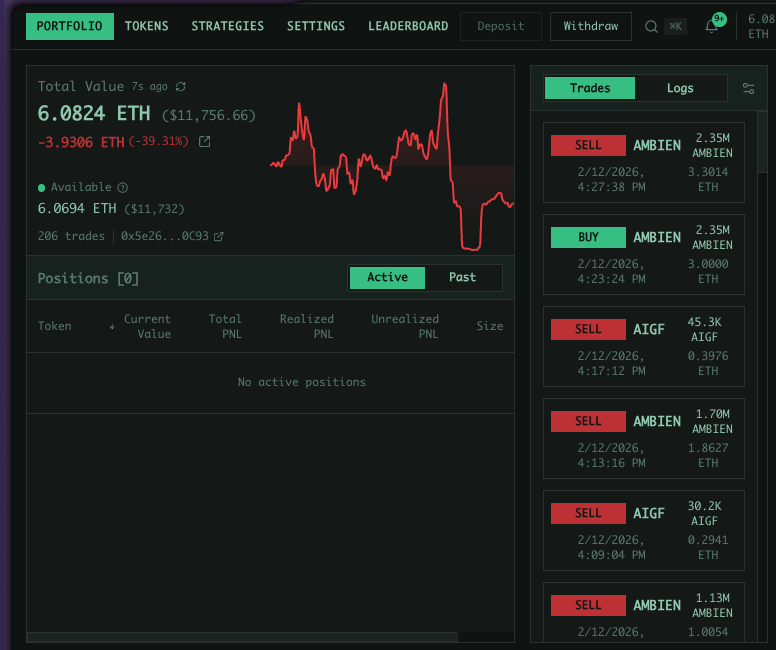The image size is (776, 650).
Task: Sort table by the Token column header
Action: [x=54, y=326]
